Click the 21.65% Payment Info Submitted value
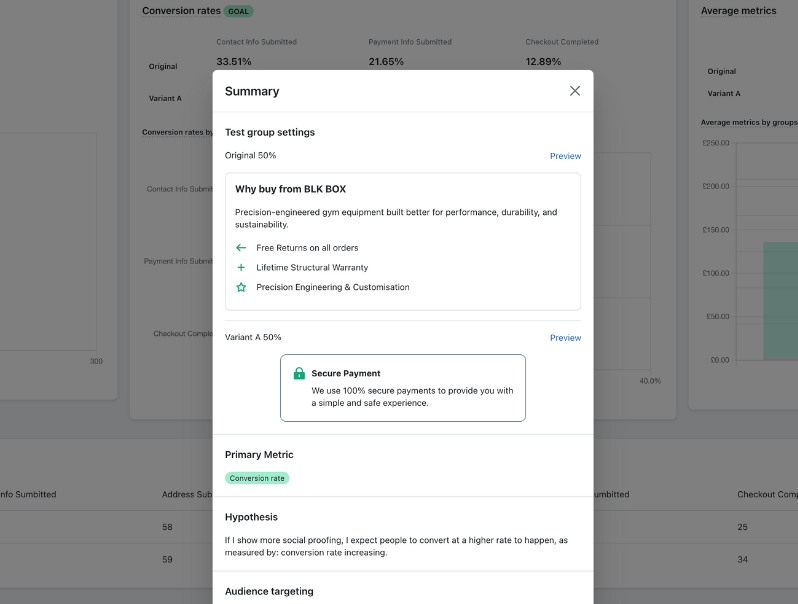Viewport: 798px width, 604px height. 386,62
